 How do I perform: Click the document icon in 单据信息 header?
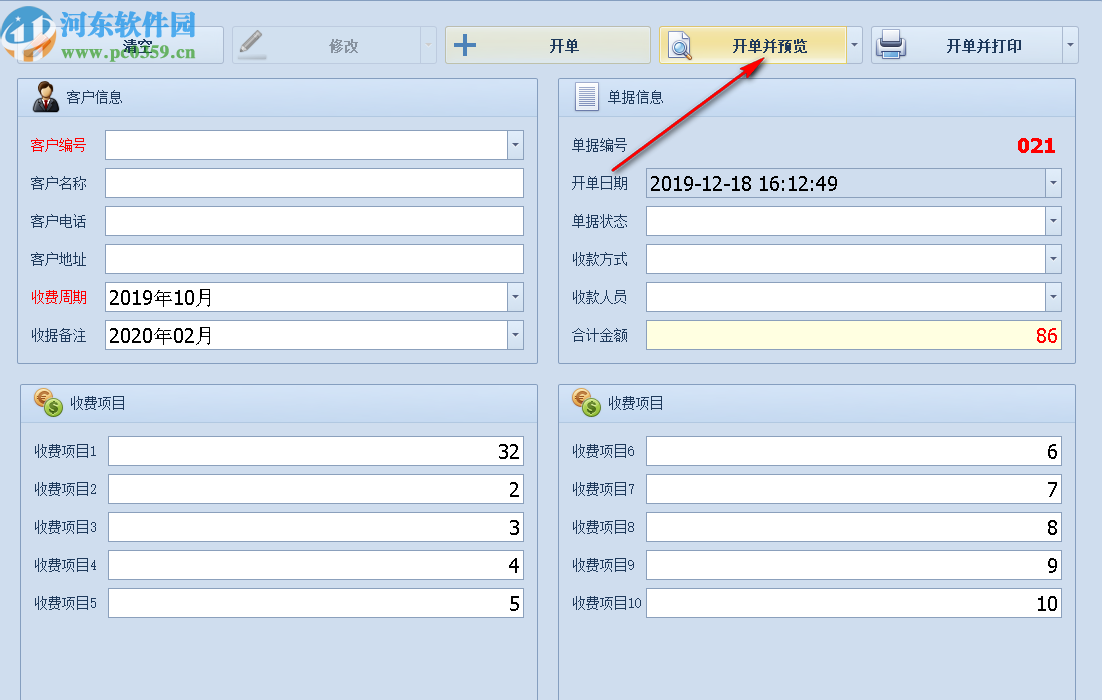pyautogui.click(x=584, y=96)
